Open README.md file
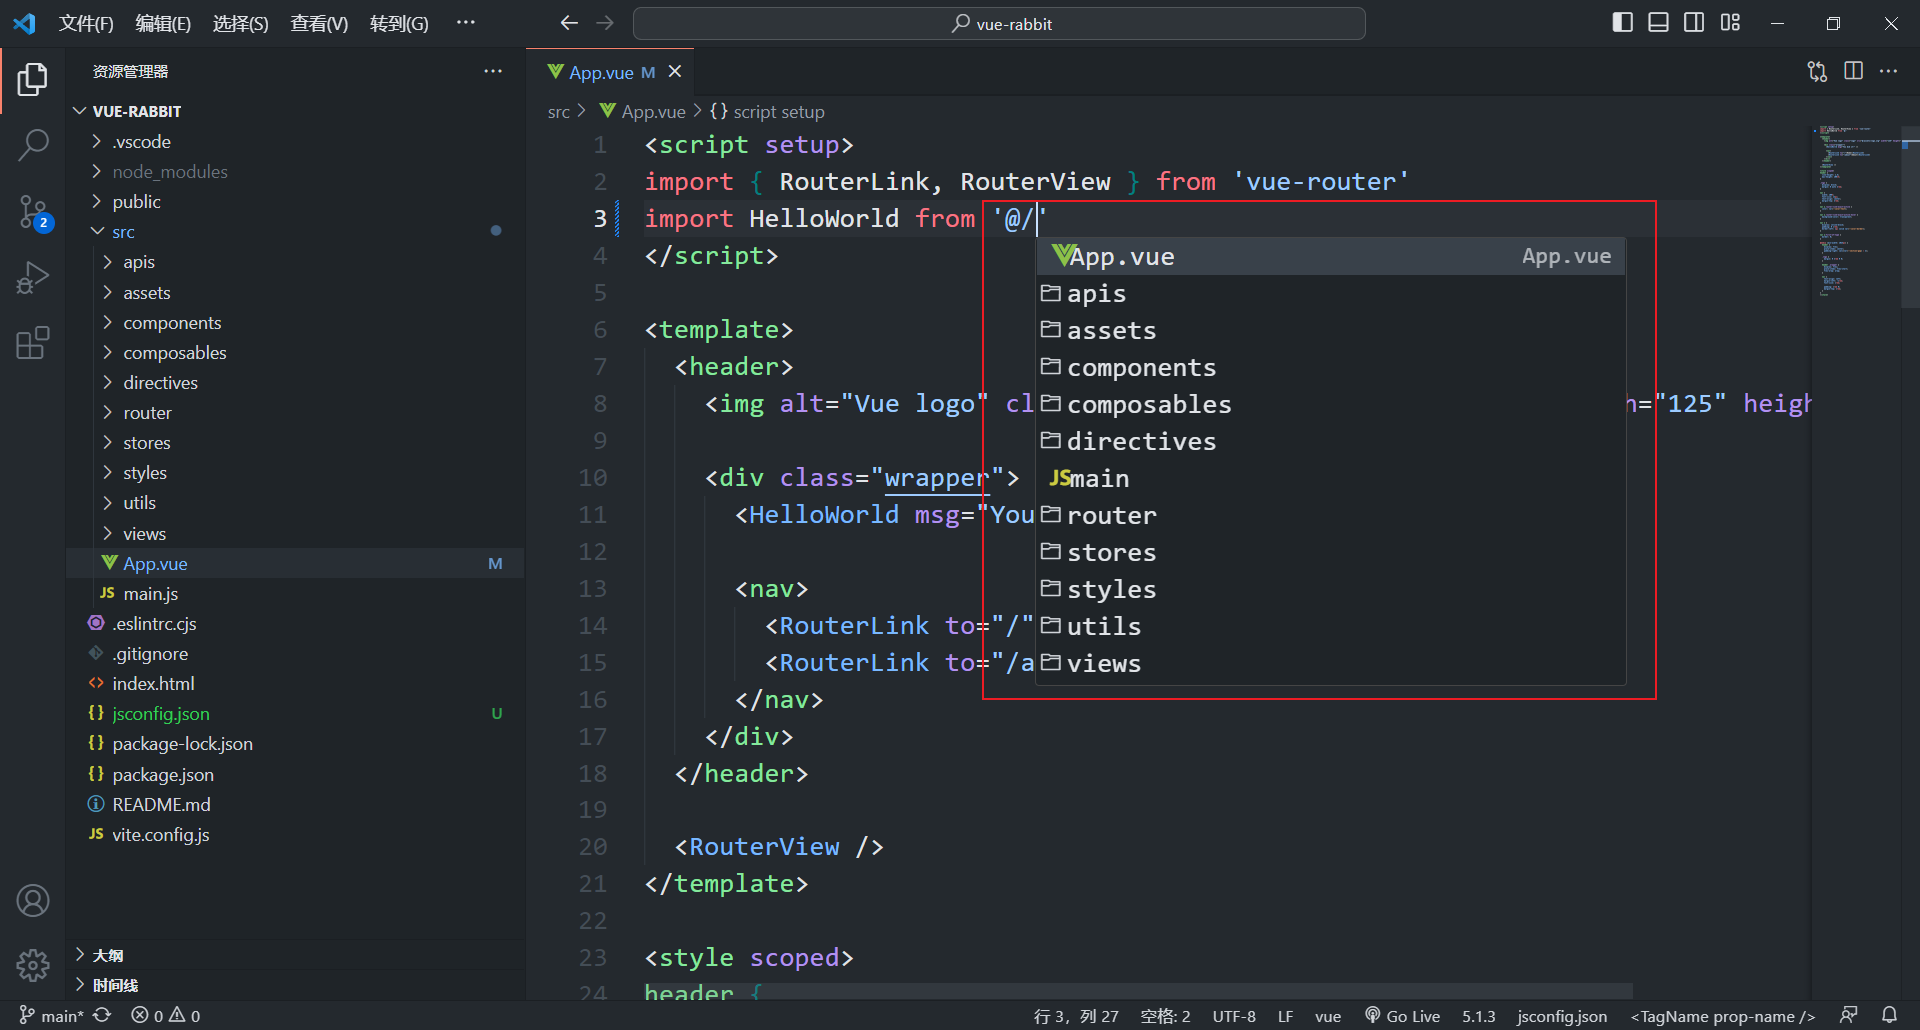1920x1030 pixels. (295, 804)
